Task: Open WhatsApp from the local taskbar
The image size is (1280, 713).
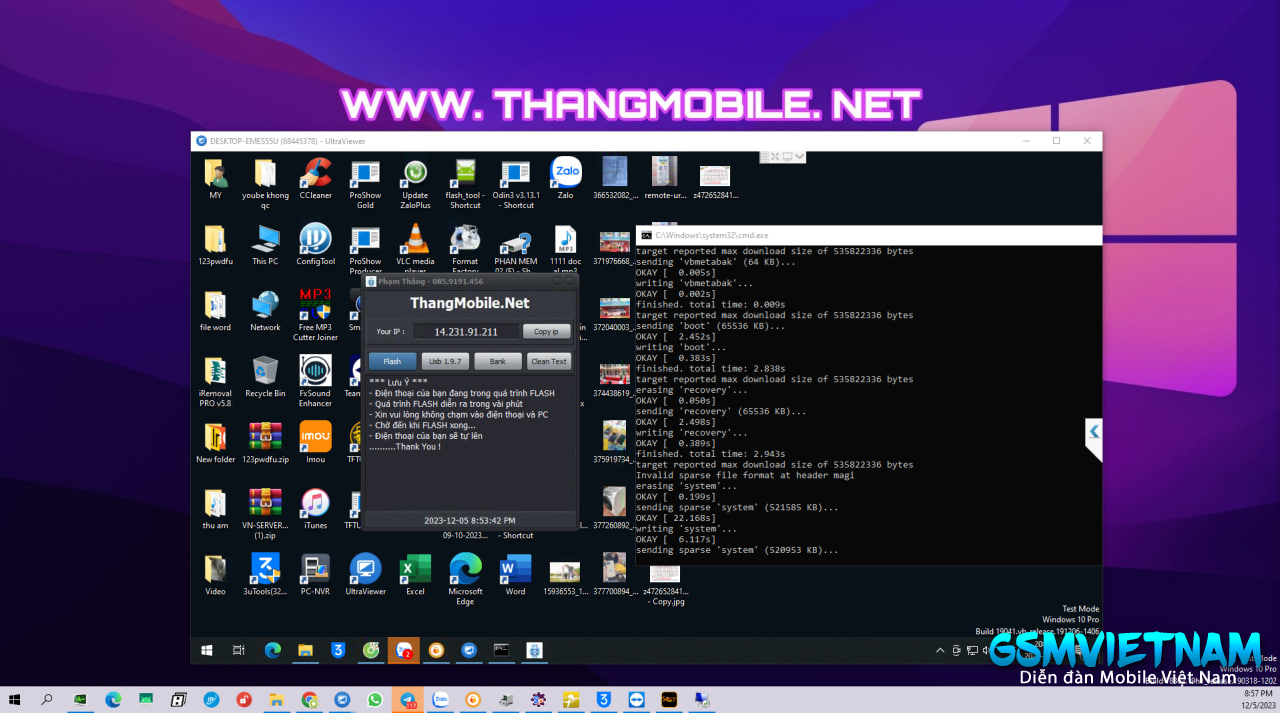Action: (x=375, y=700)
